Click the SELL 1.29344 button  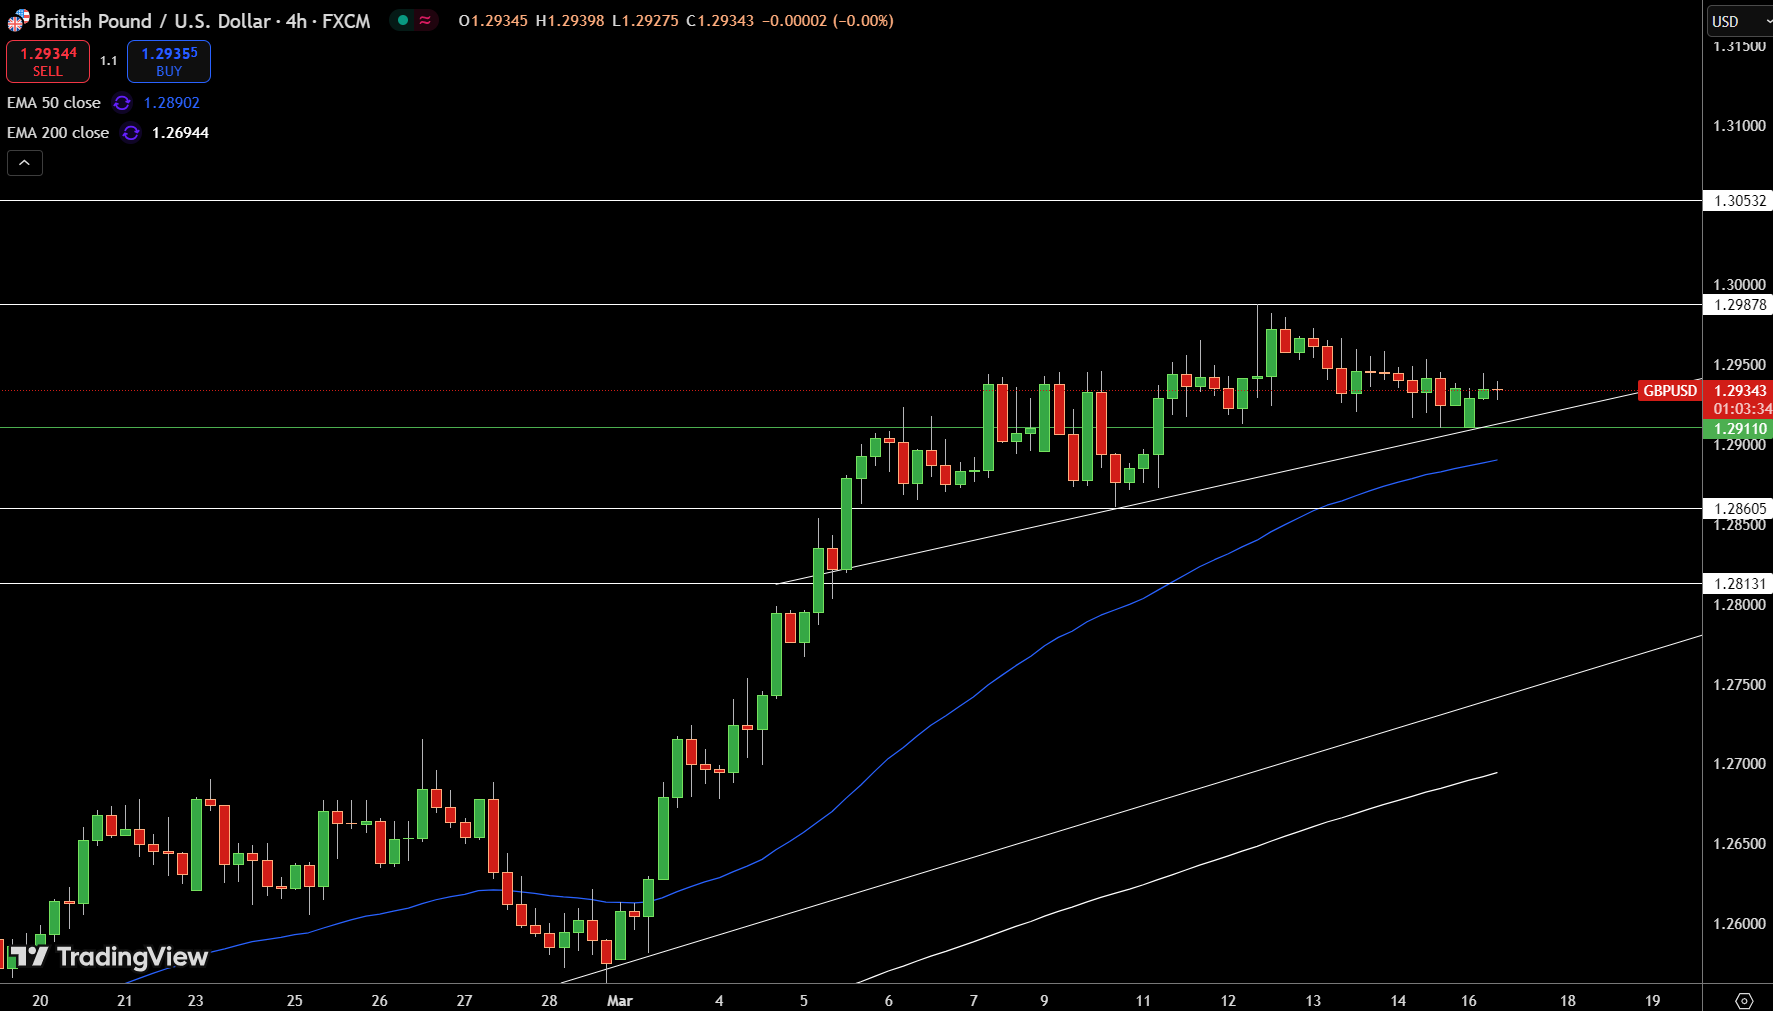[48, 61]
